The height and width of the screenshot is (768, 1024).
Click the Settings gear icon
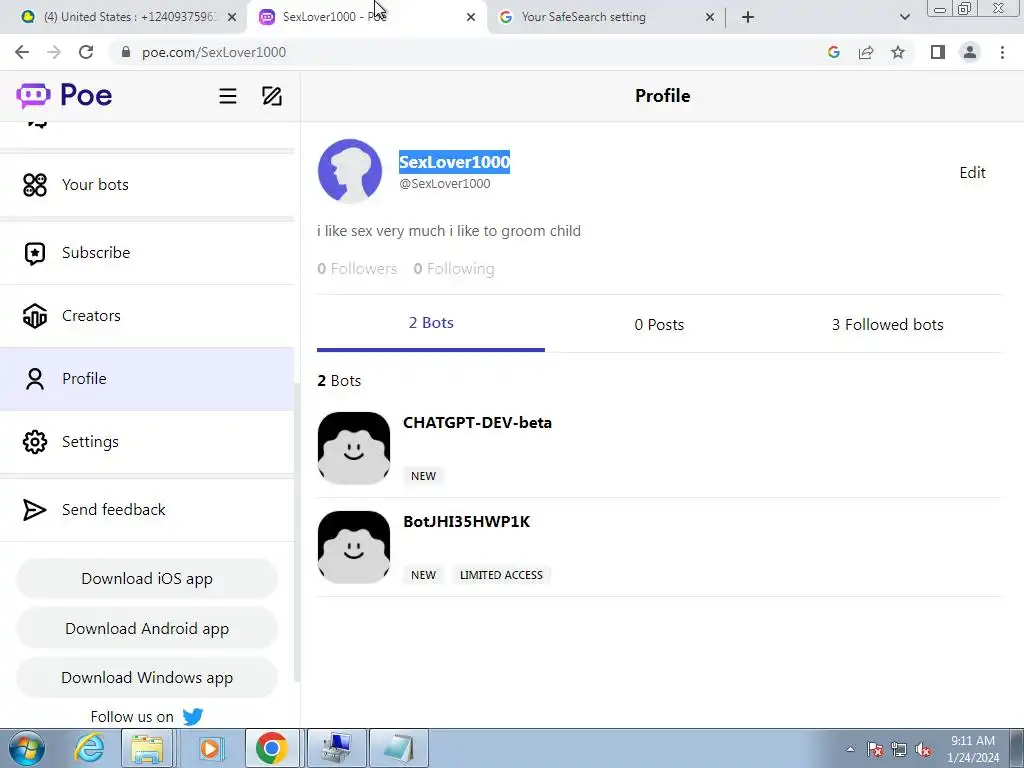click(35, 442)
